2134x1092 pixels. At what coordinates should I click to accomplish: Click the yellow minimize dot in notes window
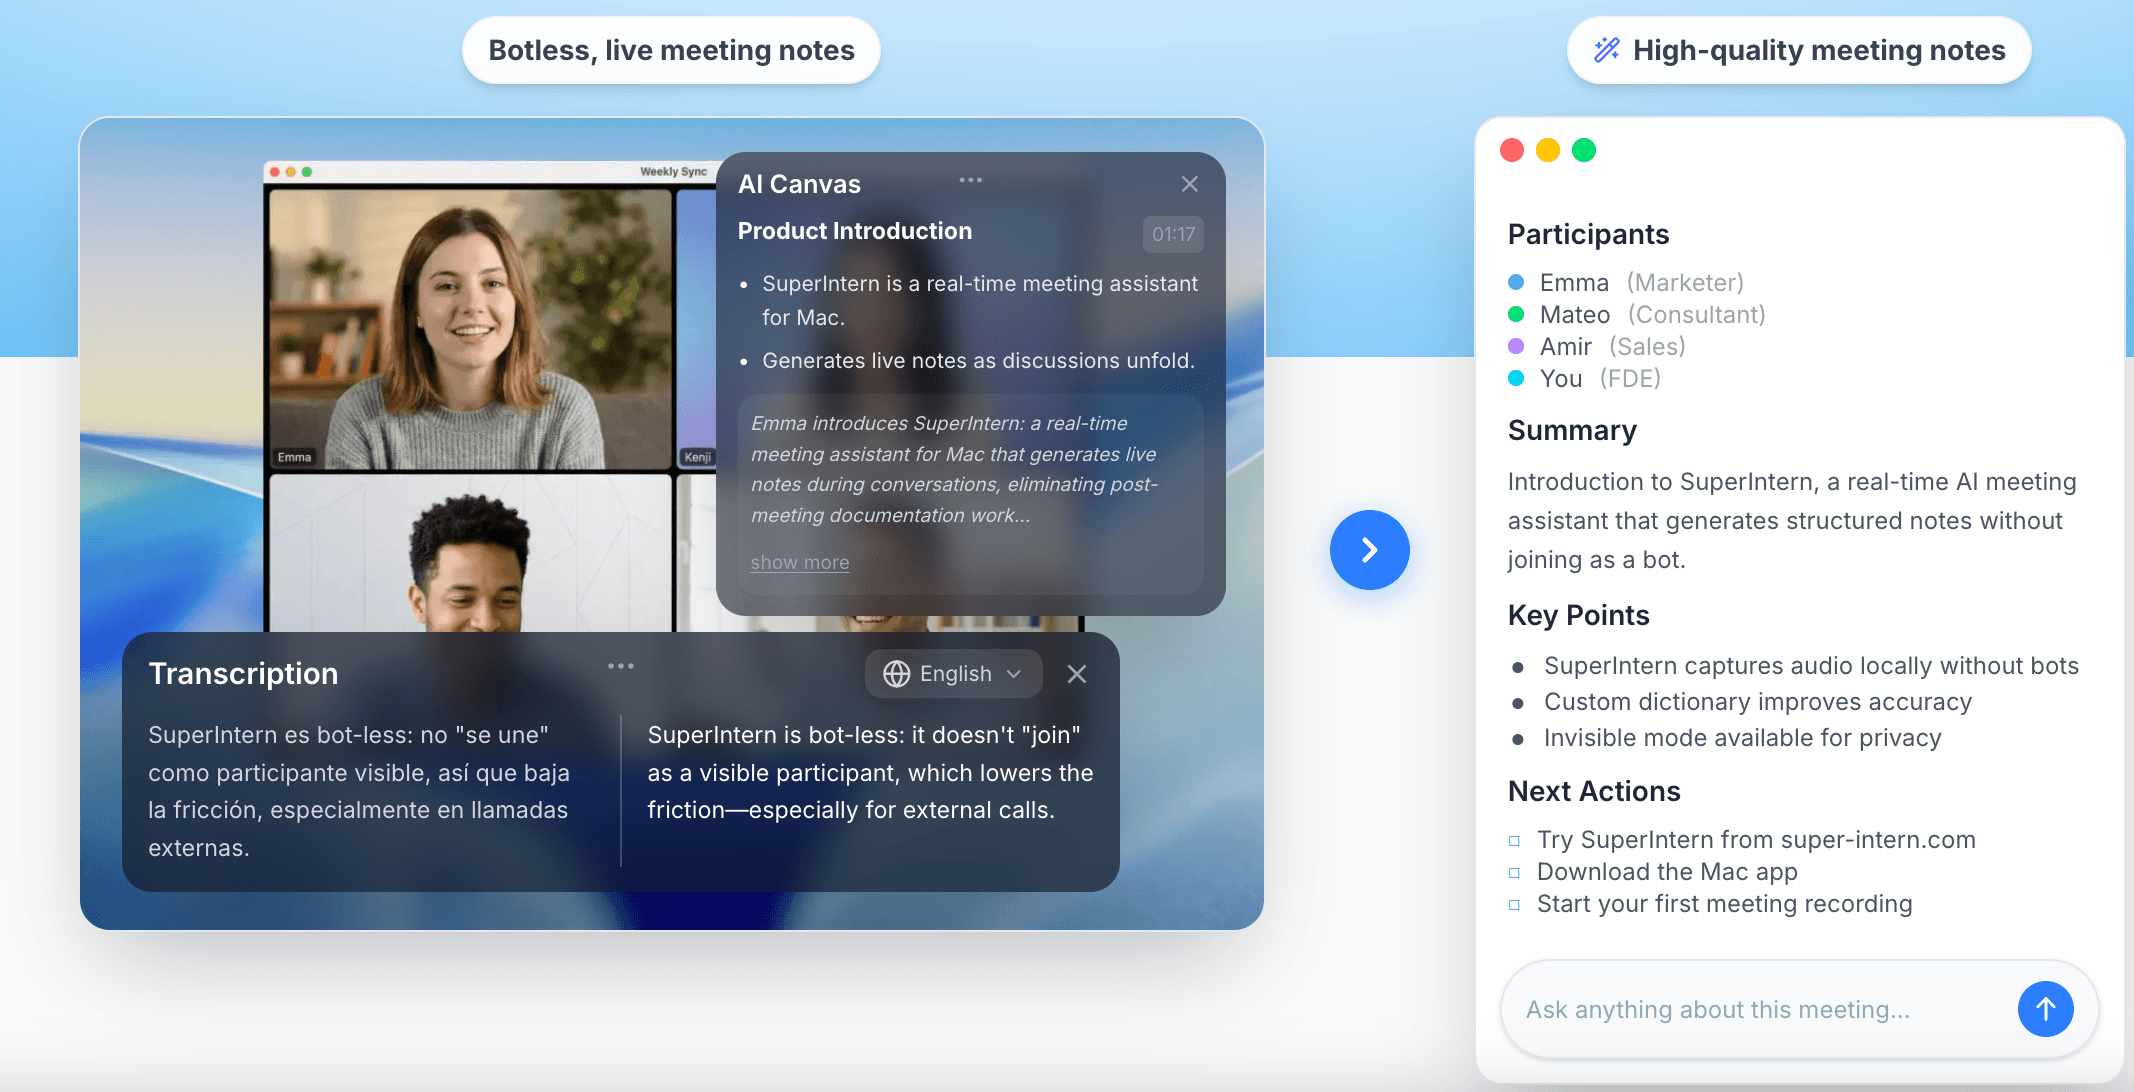[1548, 150]
